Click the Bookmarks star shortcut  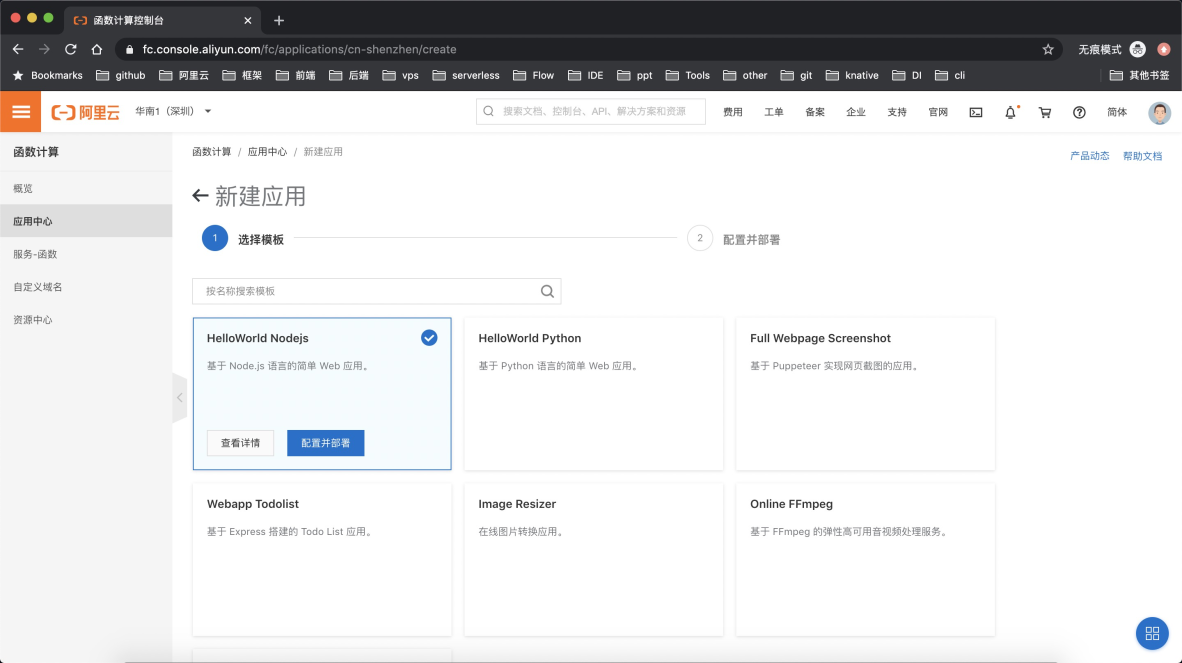pos(48,75)
